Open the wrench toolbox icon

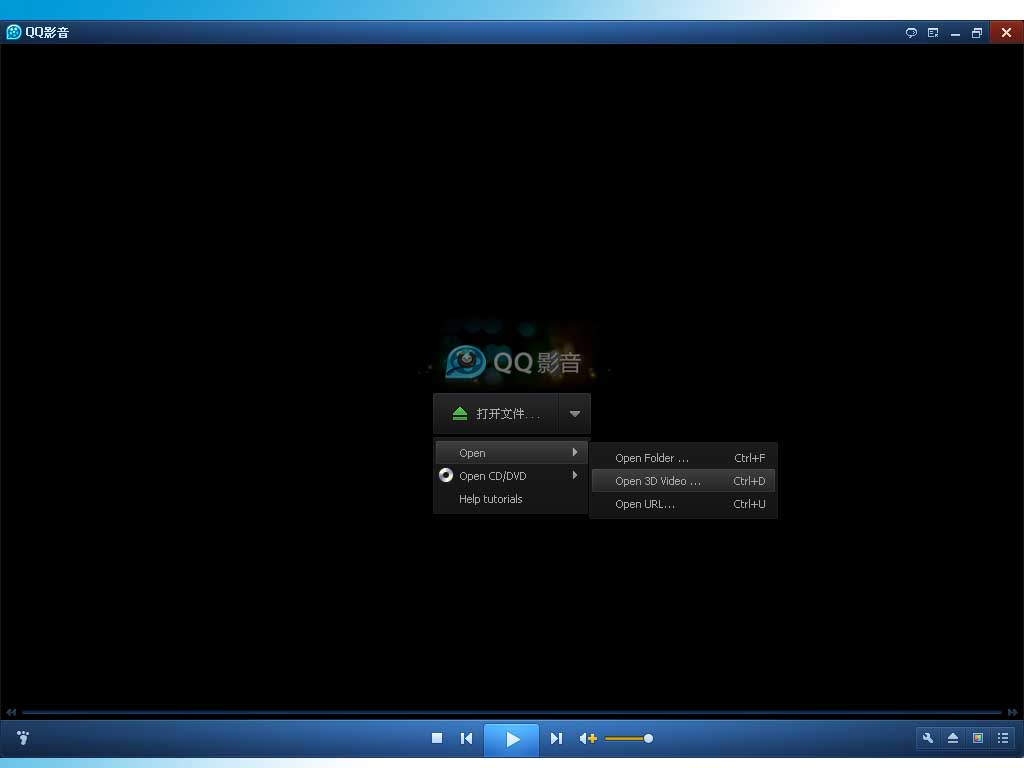coord(927,738)
